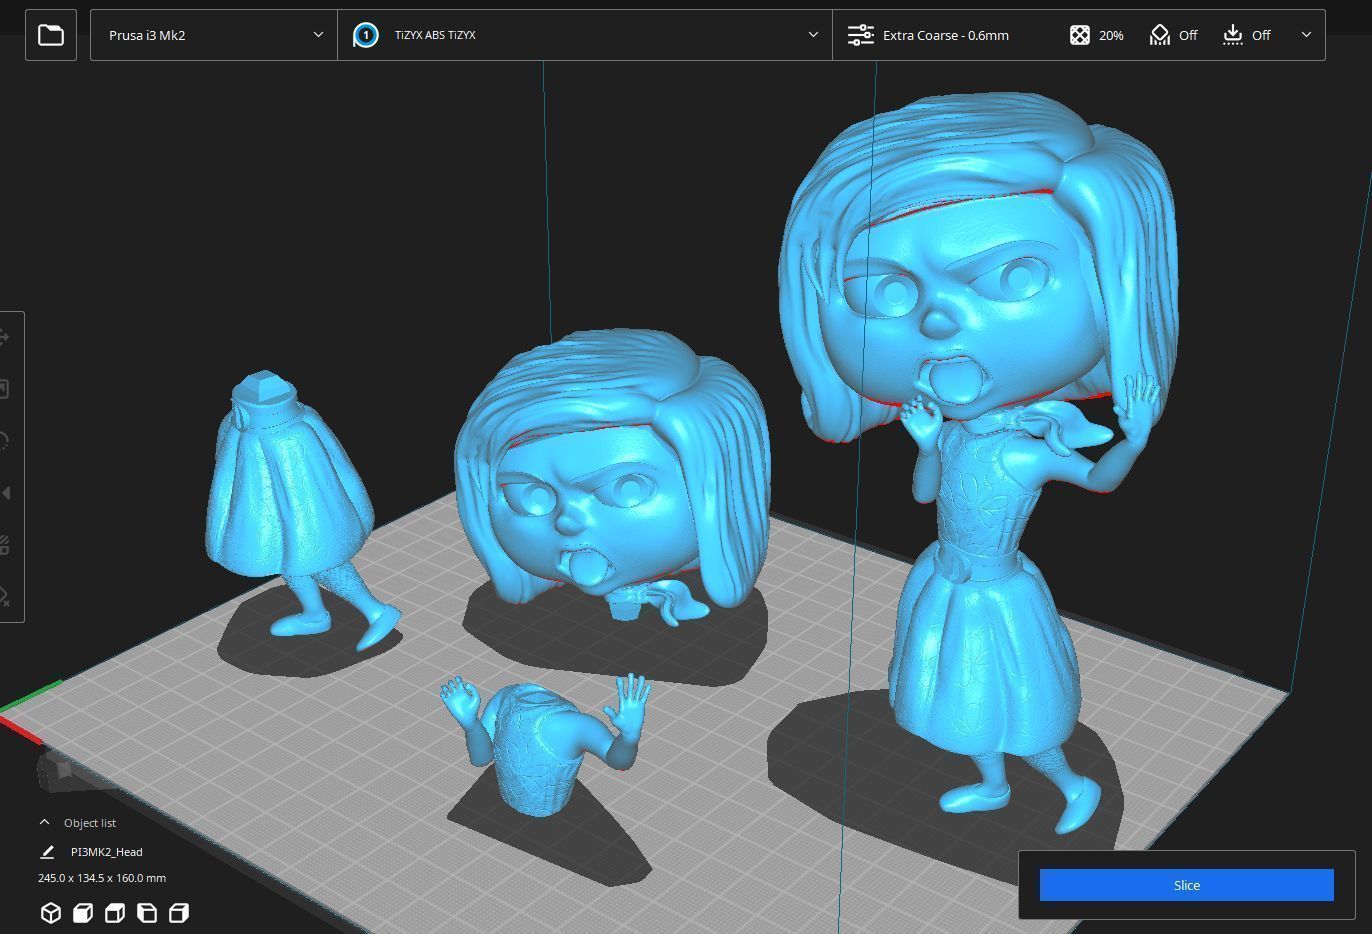Collapse the Object list chevron
The width and height of the screenshot is (1372, 934).
click(x=44, y=822)
